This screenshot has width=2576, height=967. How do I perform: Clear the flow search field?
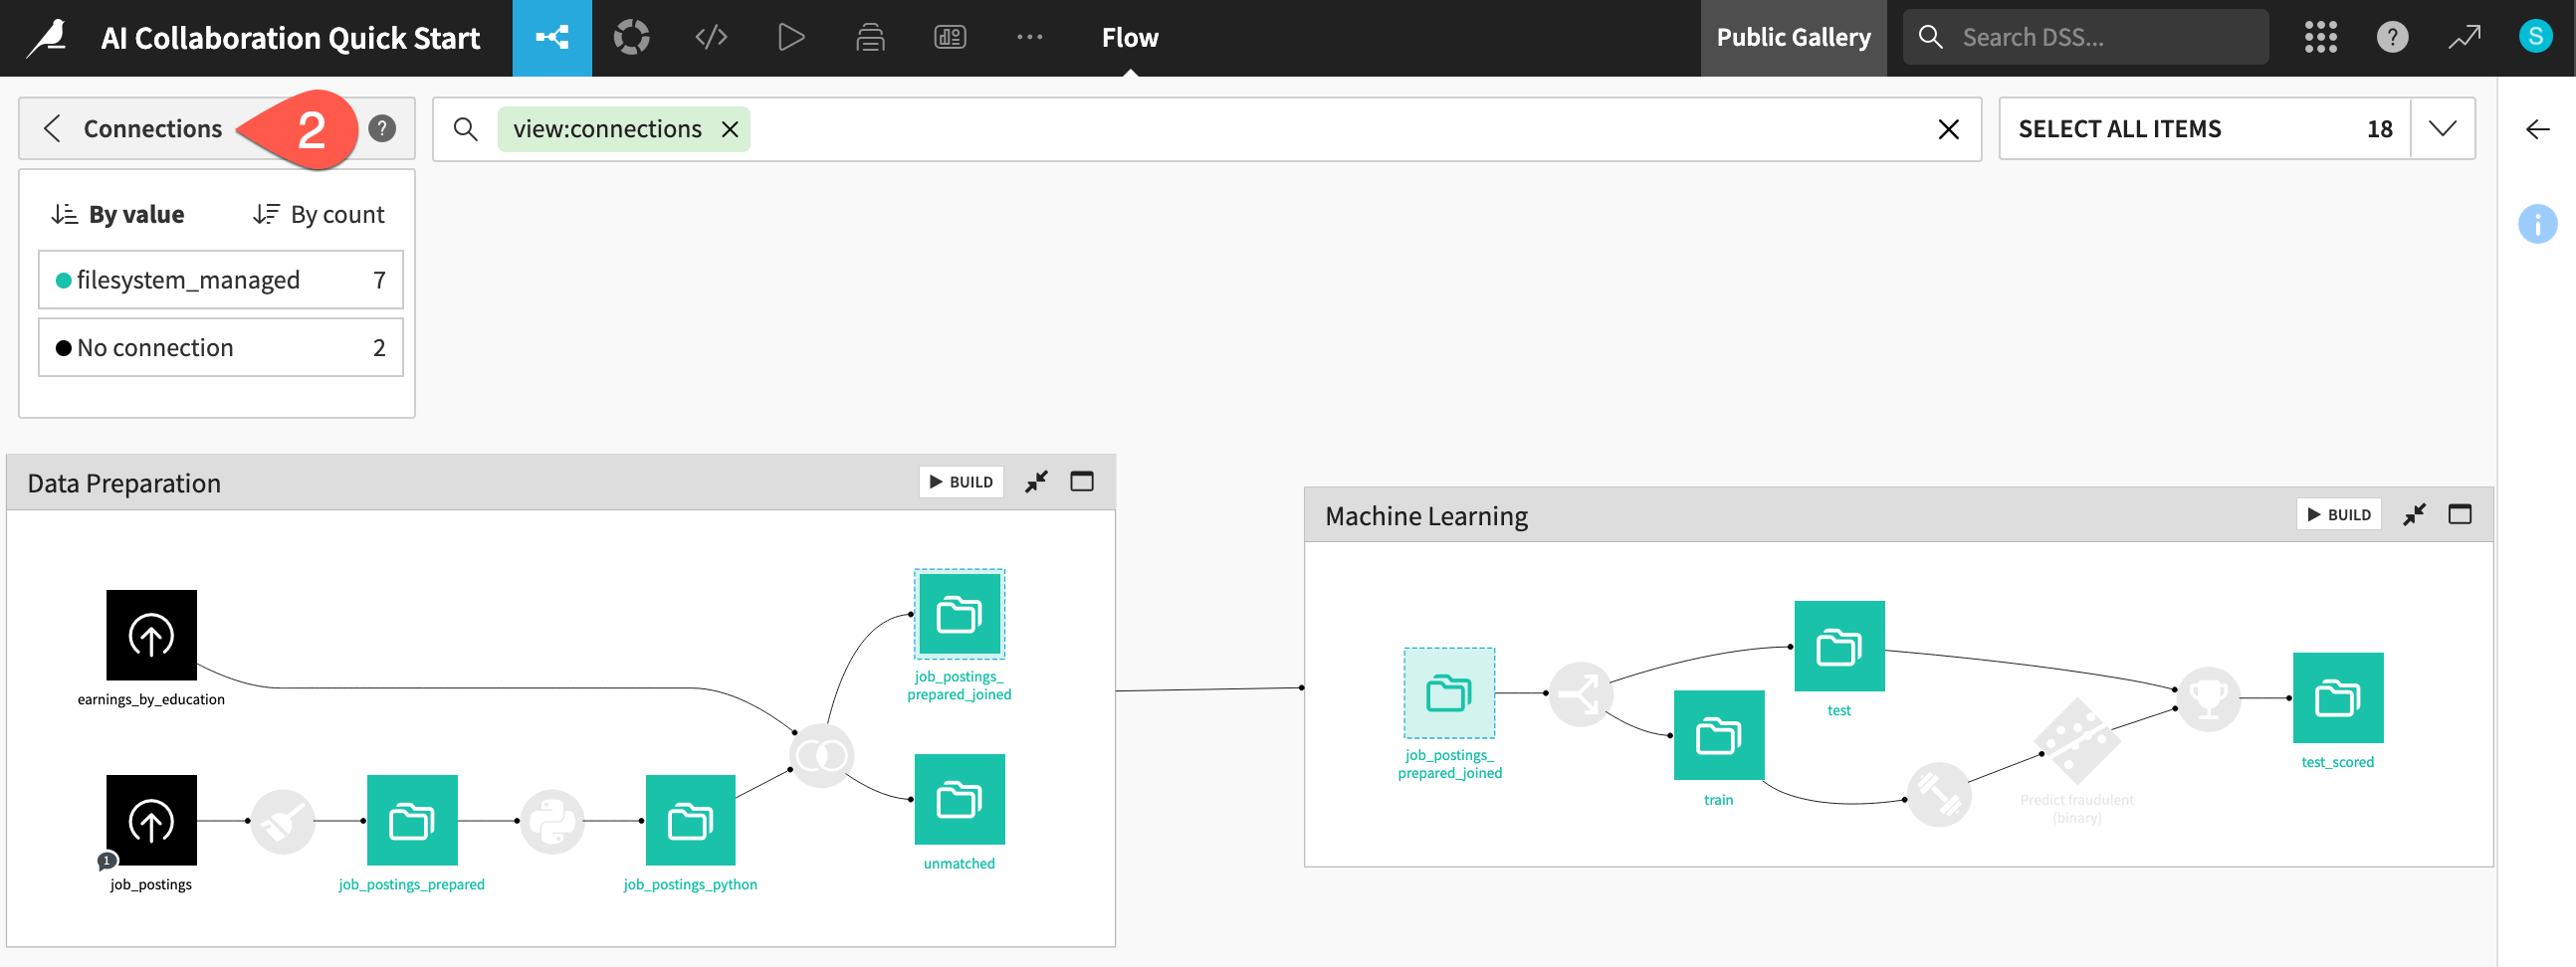pos(1948,129)
